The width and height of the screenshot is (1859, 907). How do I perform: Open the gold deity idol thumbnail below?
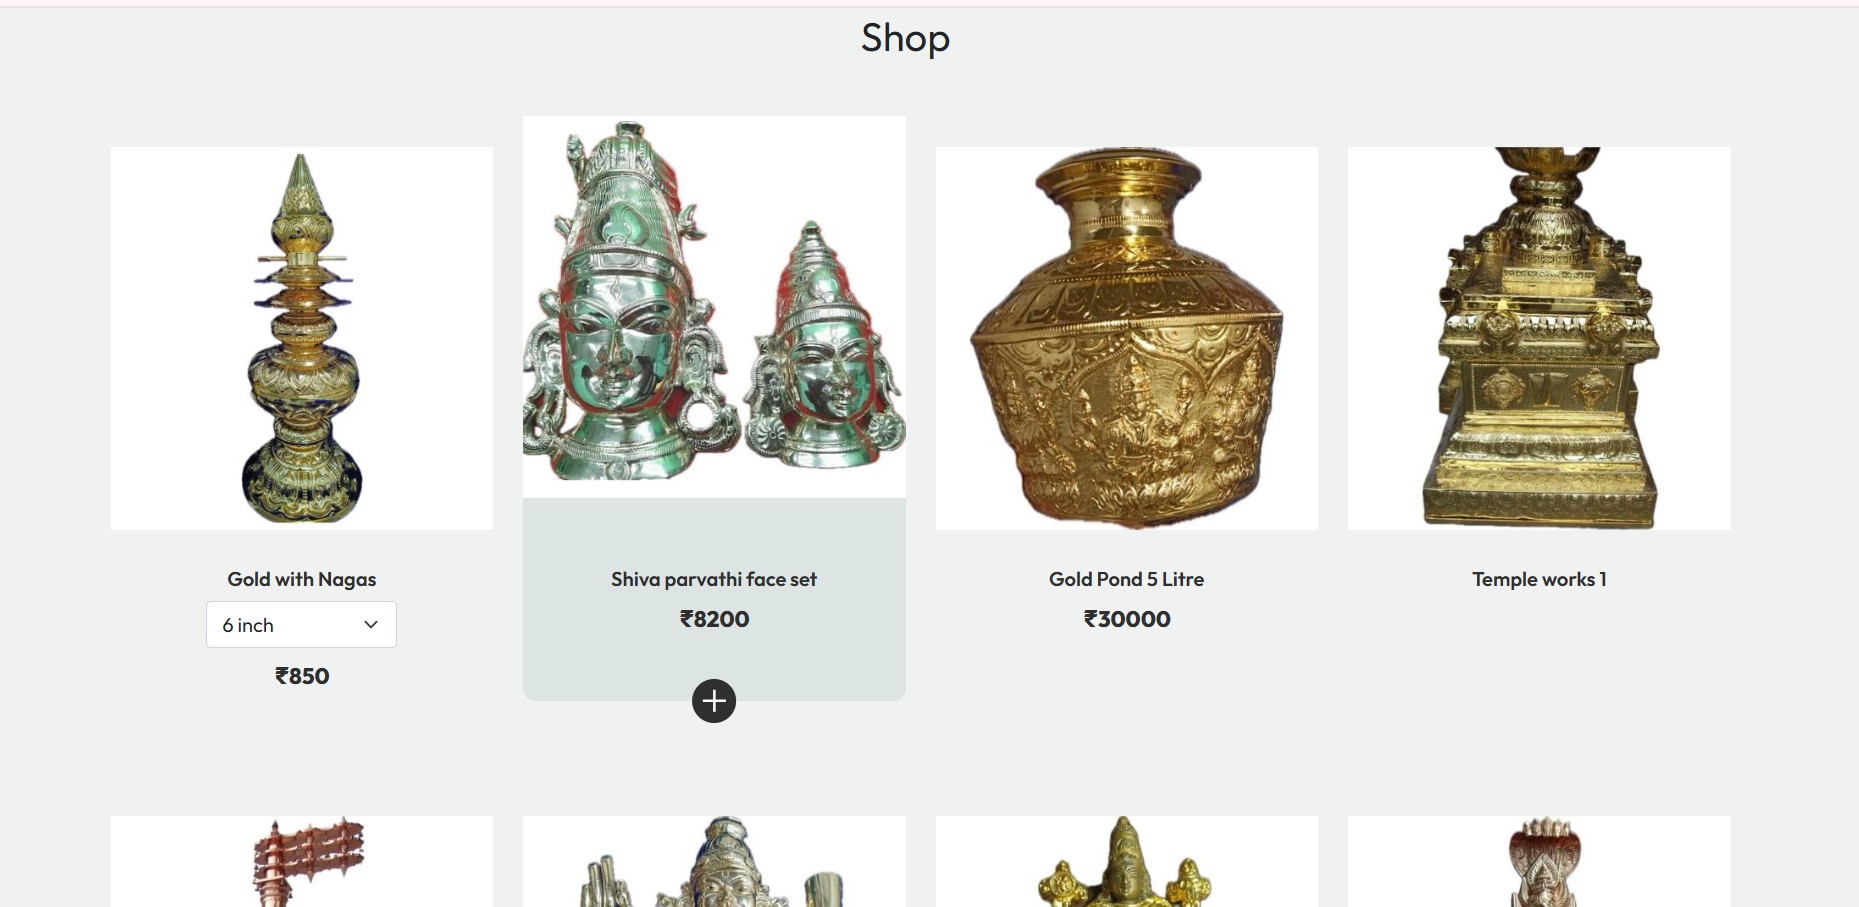[1127, 862]
